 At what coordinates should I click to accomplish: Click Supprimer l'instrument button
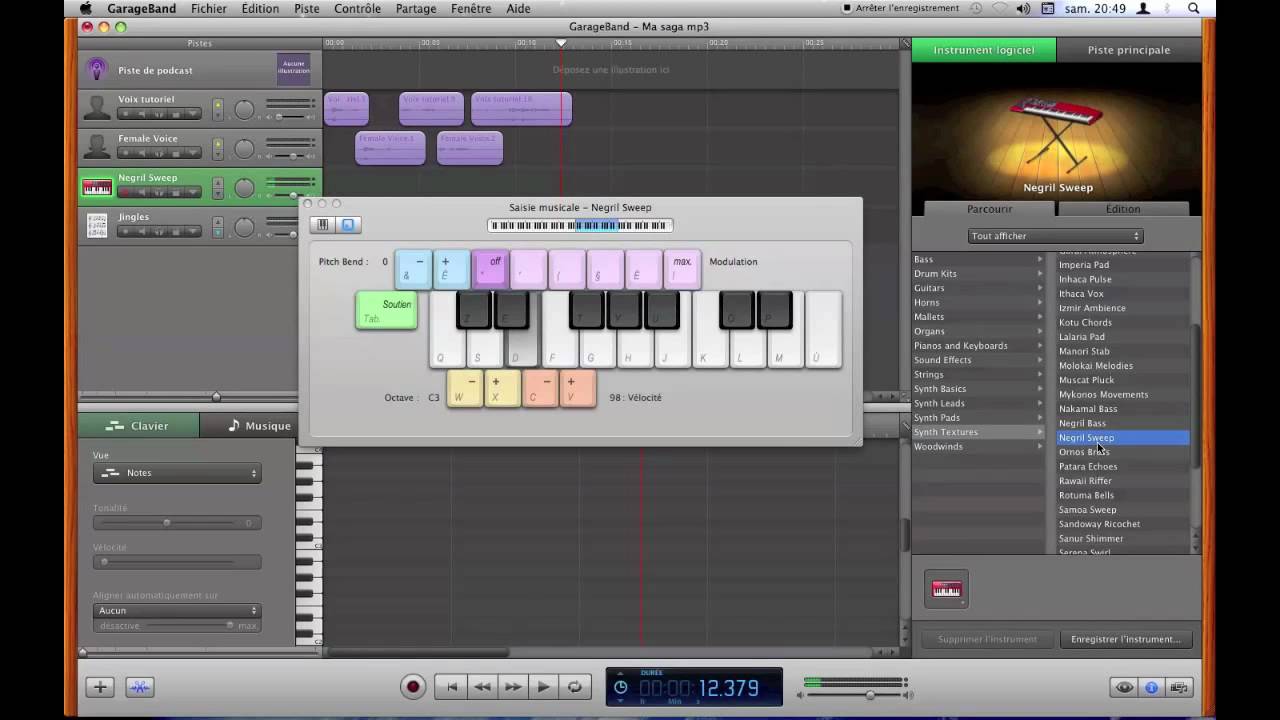coord(986,639)
